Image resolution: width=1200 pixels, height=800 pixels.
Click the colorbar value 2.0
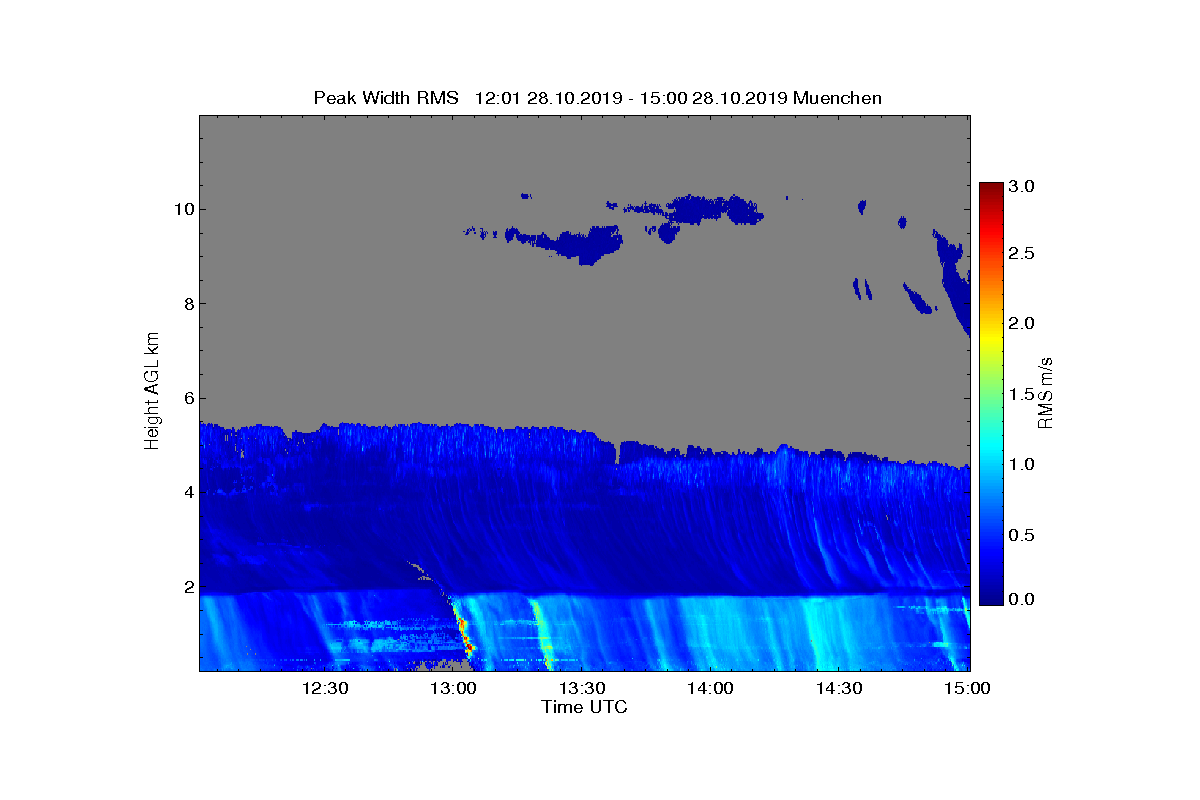pyautogui.click(x=1021, y=323)
